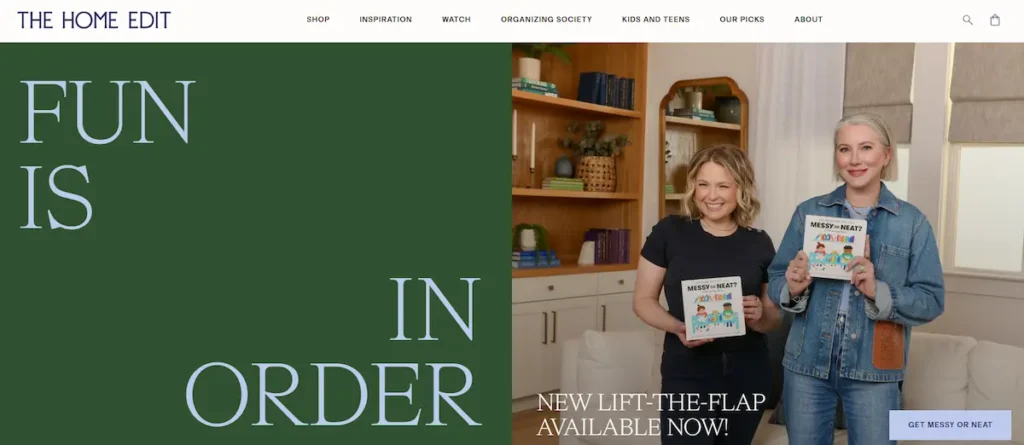Open the Inspiration menu

(385, 20)
